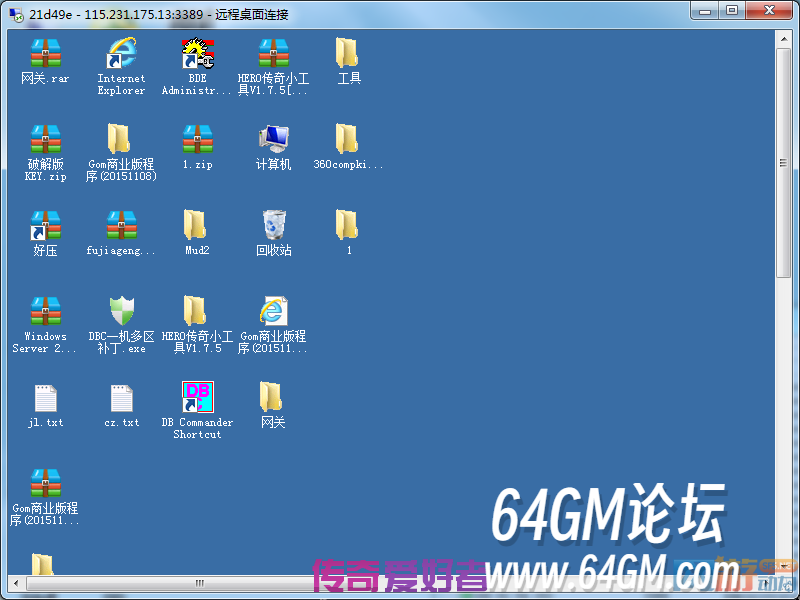
Task: Open the Gom商业版程序(20151108) folder
Action: (x=119, y=139)
